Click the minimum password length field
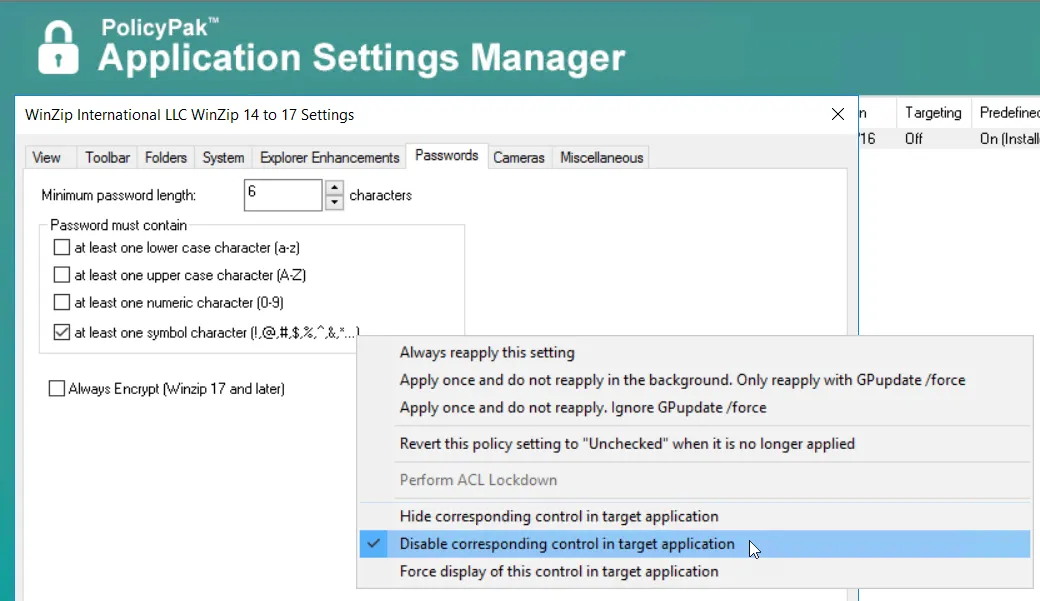This screenshot has height=601, width=1040. point(283,195)
